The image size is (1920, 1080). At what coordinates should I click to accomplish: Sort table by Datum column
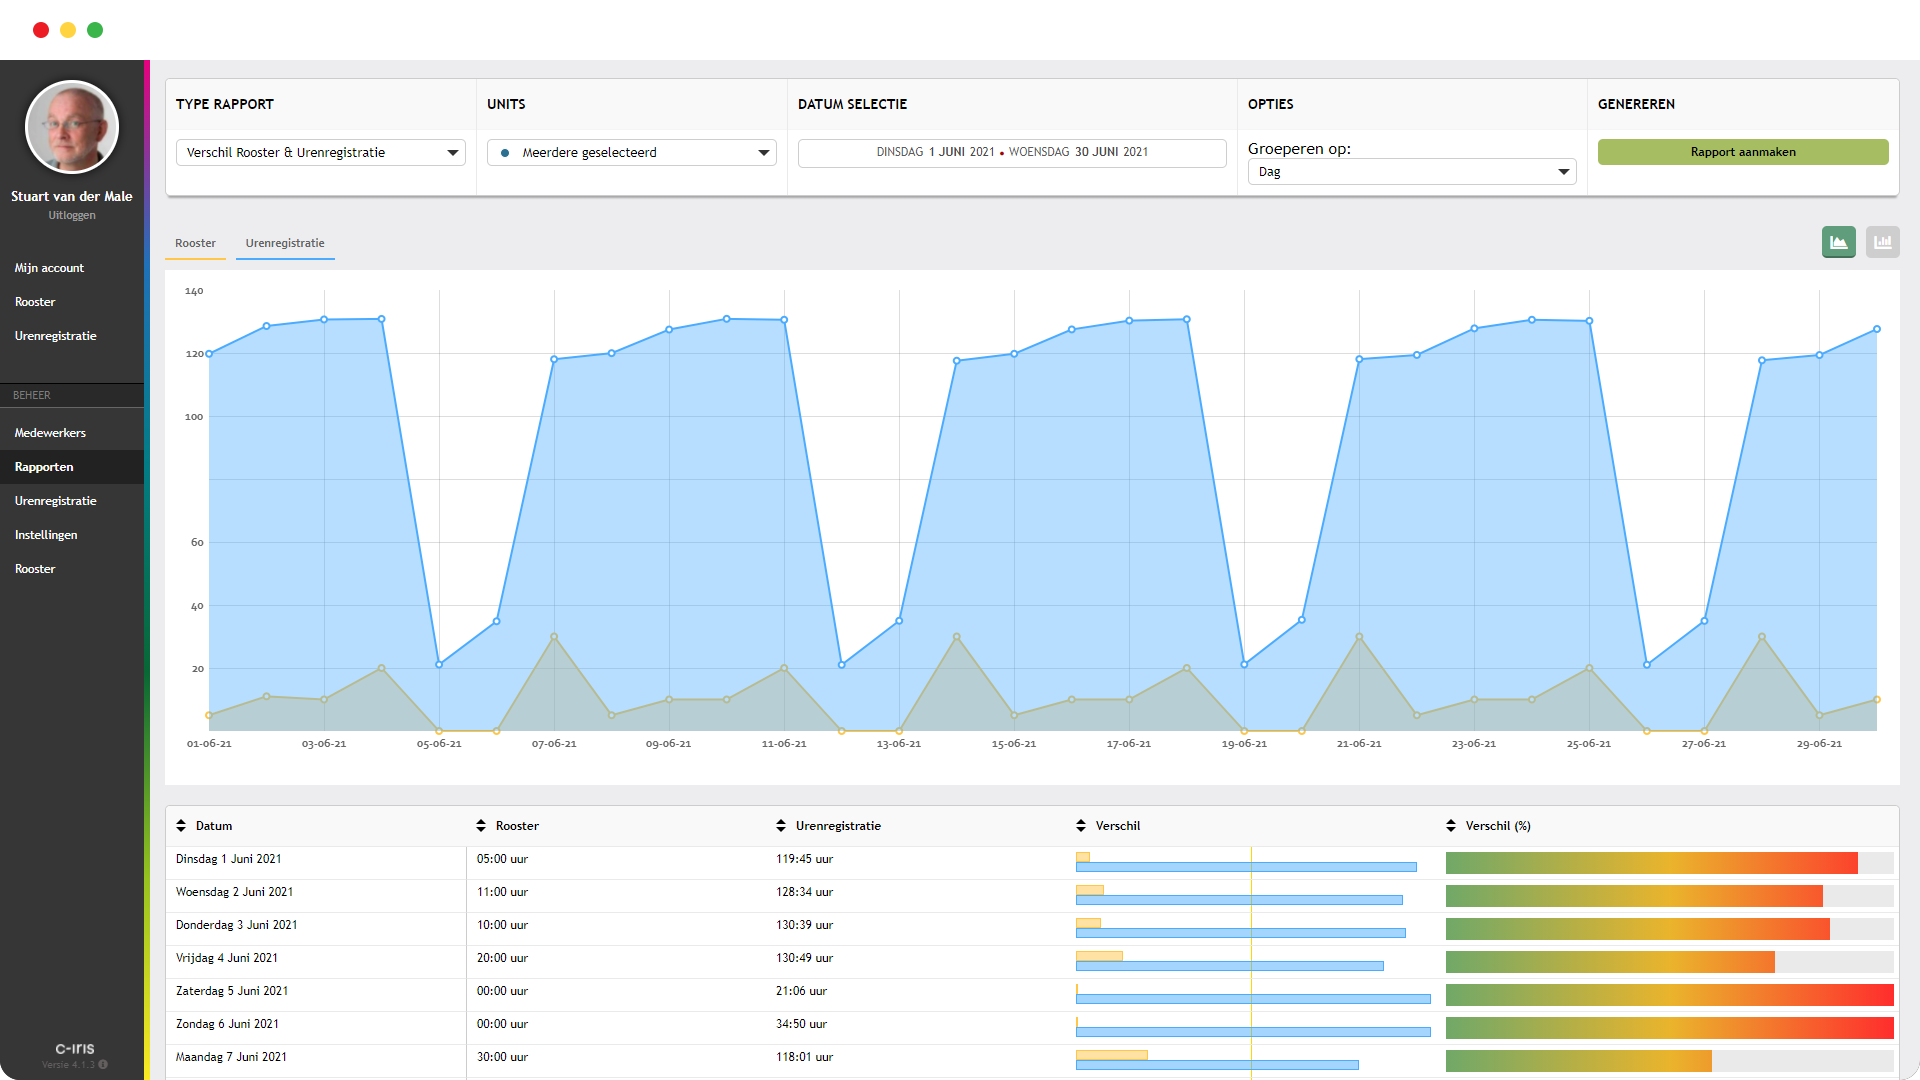[181, 826]
